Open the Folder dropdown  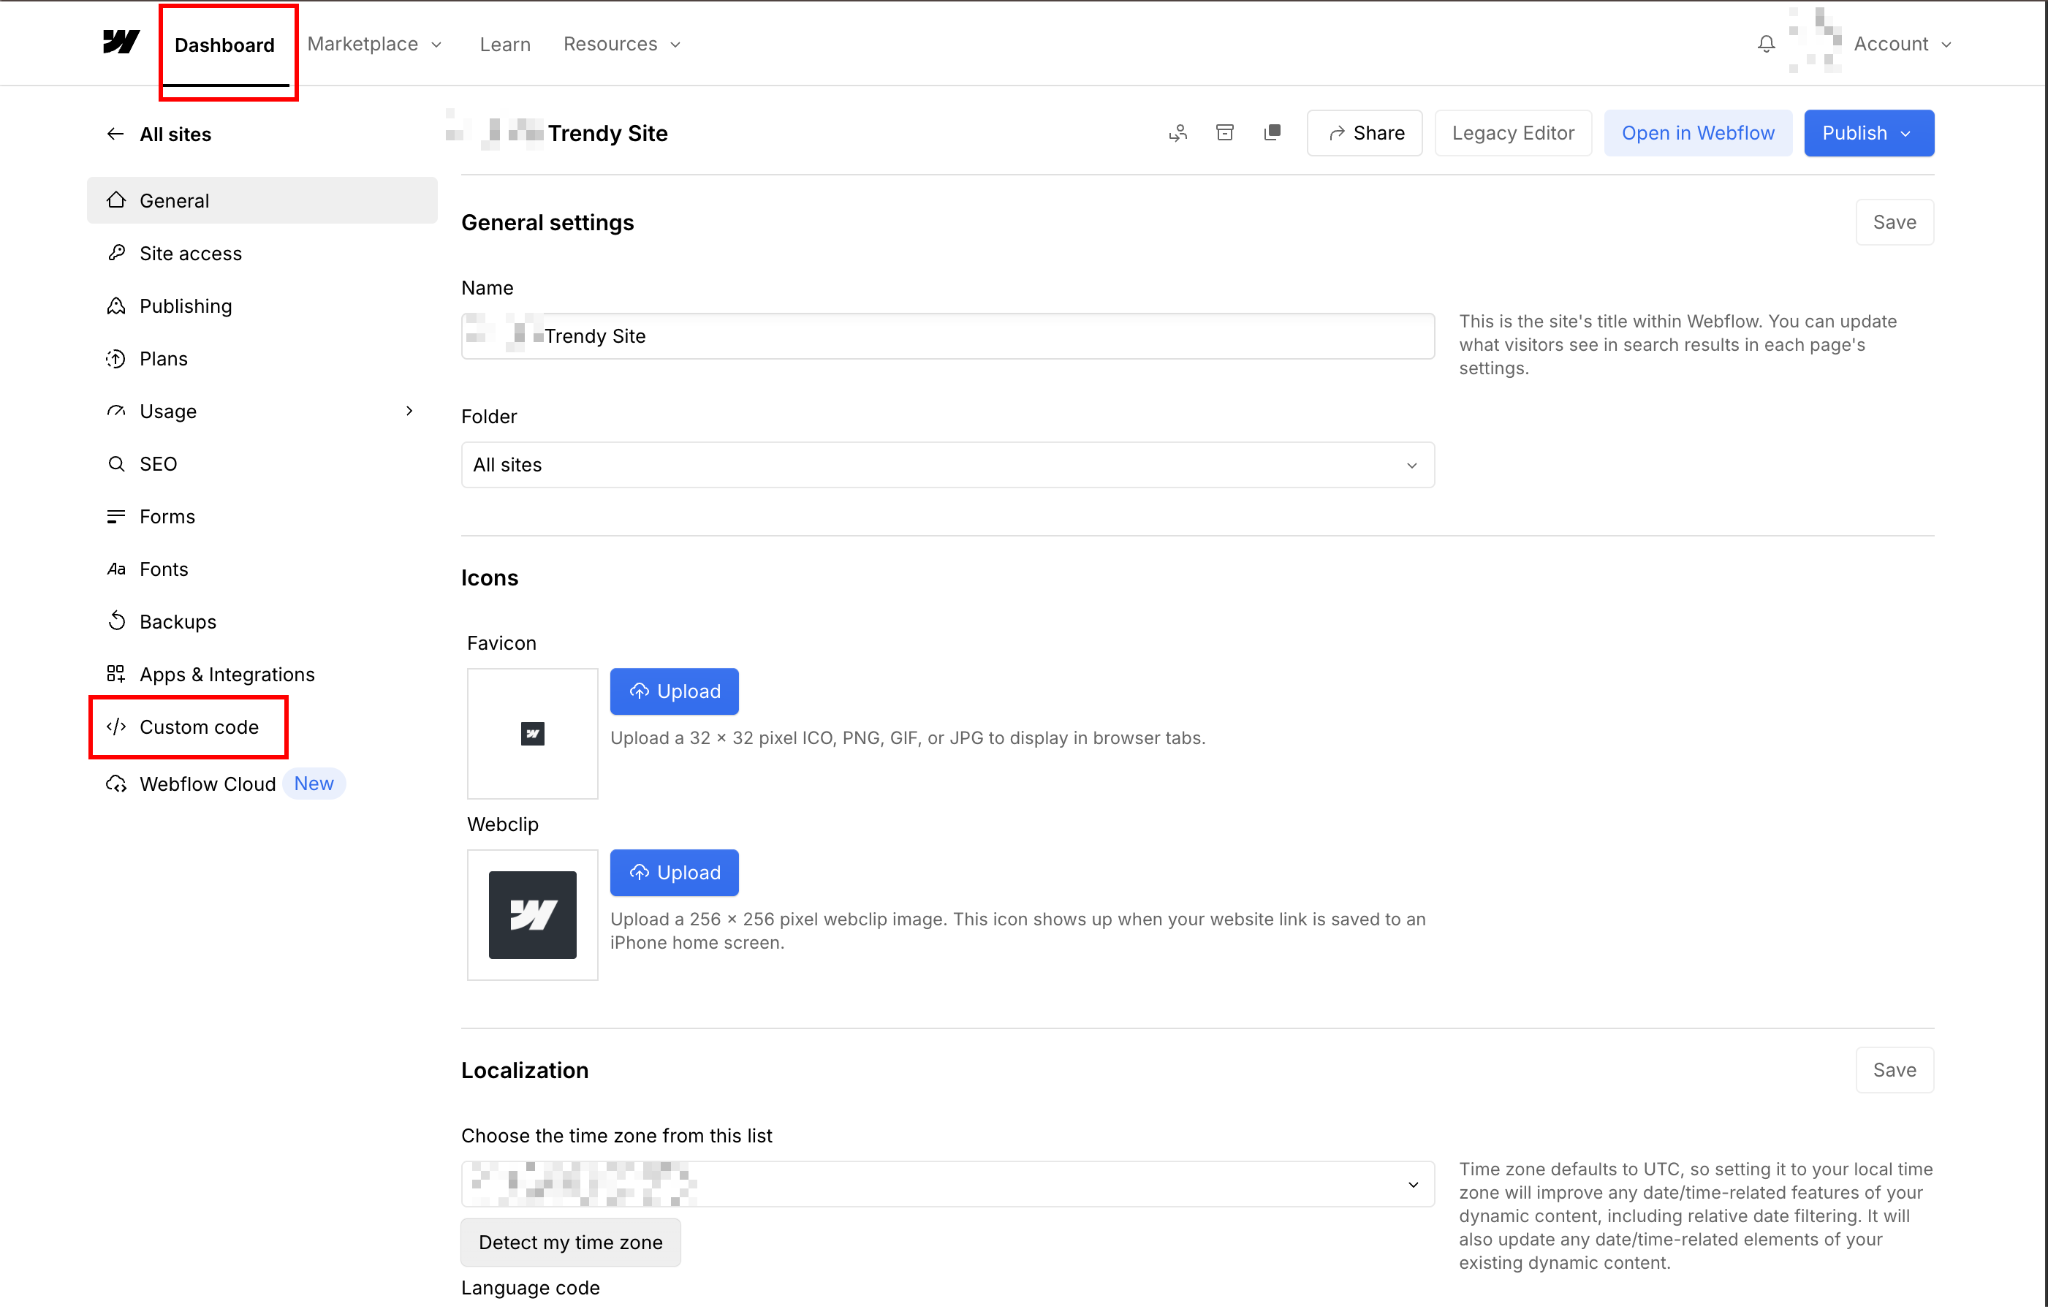click(x=947, y=465)
